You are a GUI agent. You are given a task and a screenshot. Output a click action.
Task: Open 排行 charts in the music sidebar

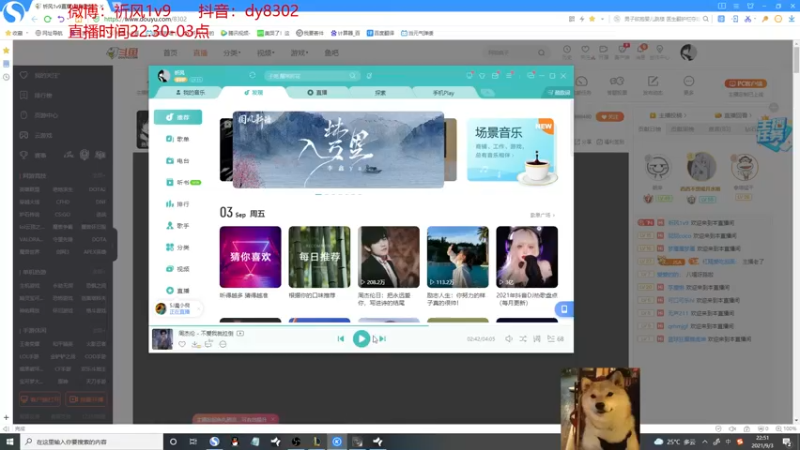[x=178, y=204]
